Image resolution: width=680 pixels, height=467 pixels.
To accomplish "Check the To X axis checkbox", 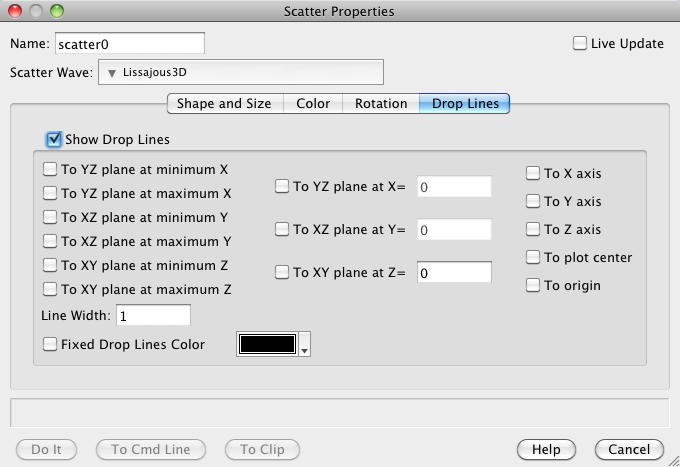I will coord(534,173).
